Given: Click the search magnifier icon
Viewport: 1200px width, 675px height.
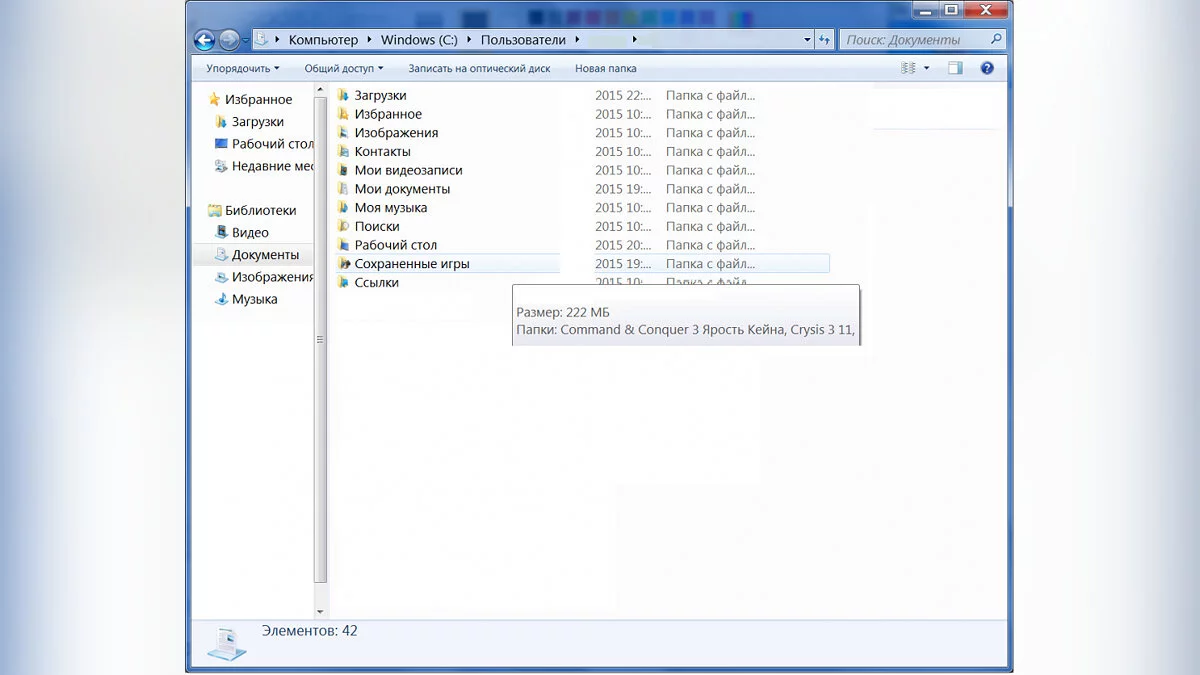Looking at the screenshot, I should (996, 40).
